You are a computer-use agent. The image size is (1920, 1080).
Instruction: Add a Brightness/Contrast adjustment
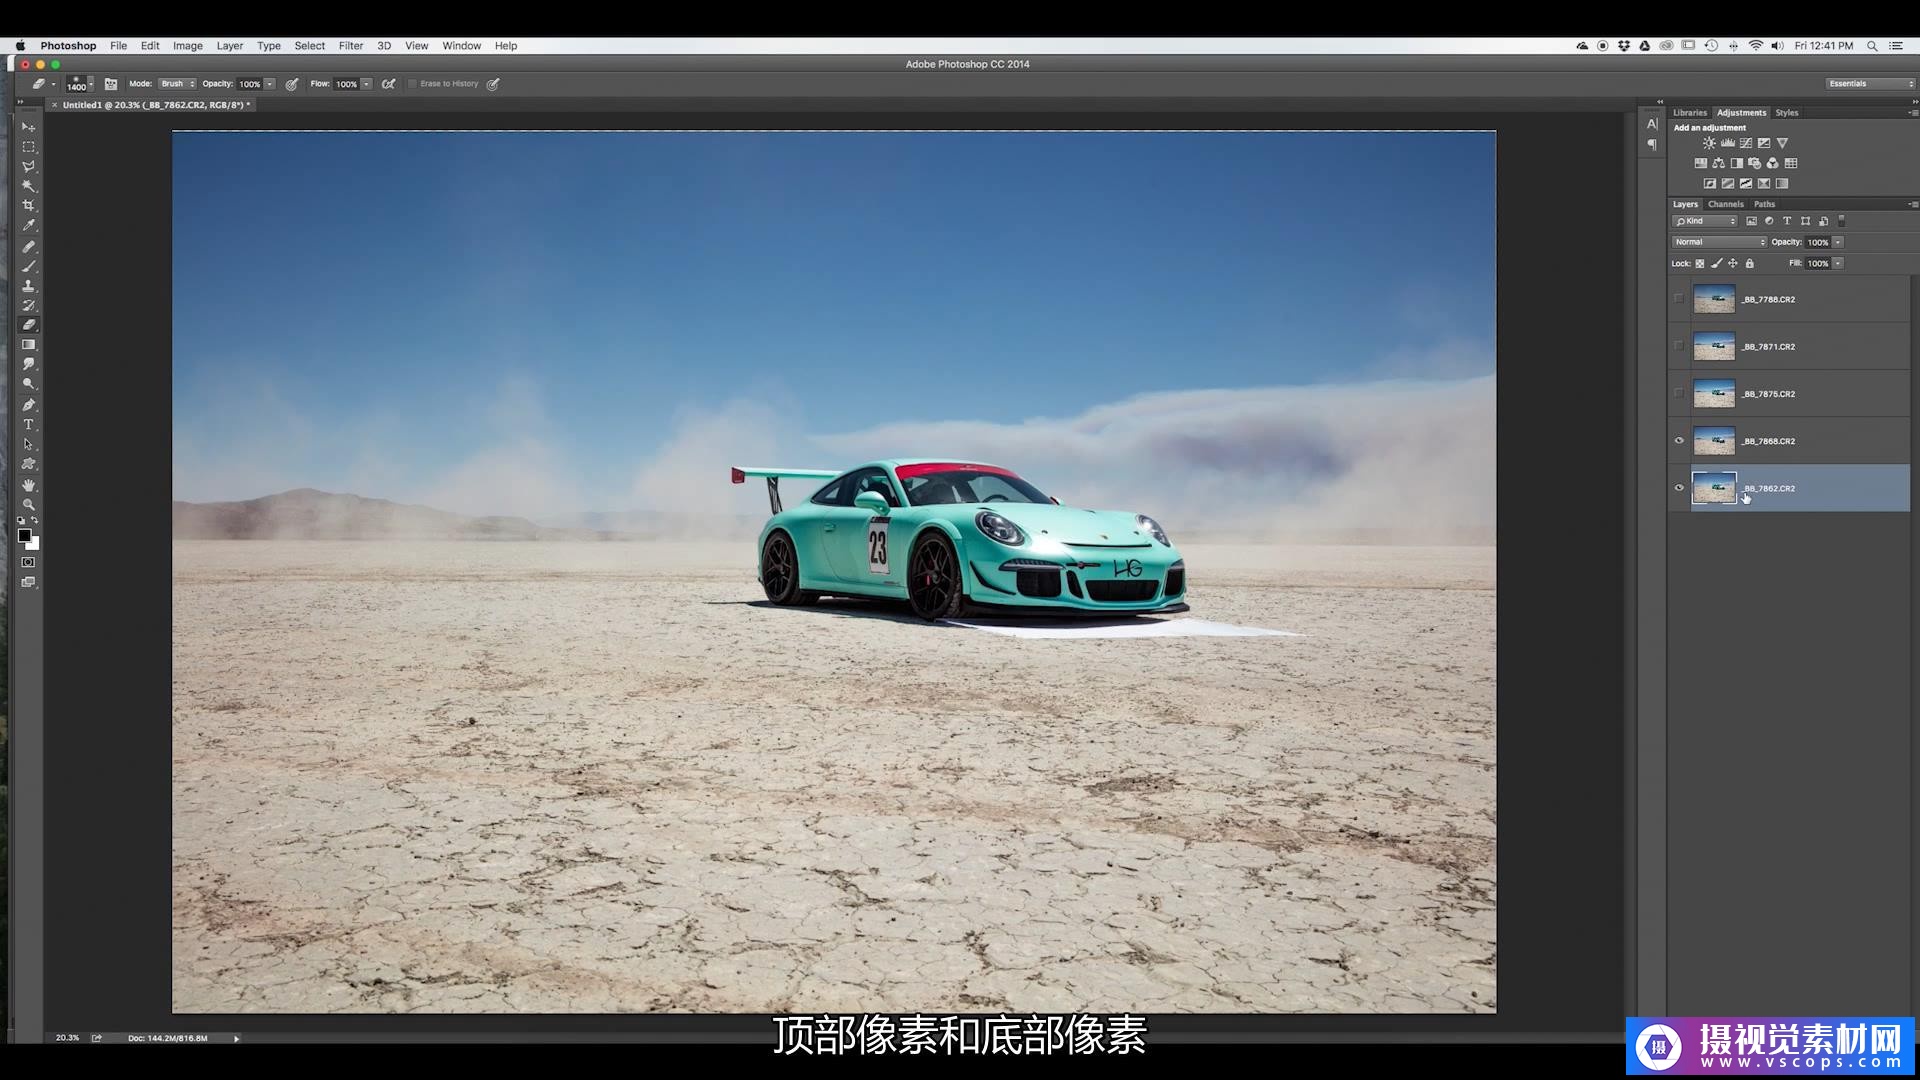point(1709,143)
